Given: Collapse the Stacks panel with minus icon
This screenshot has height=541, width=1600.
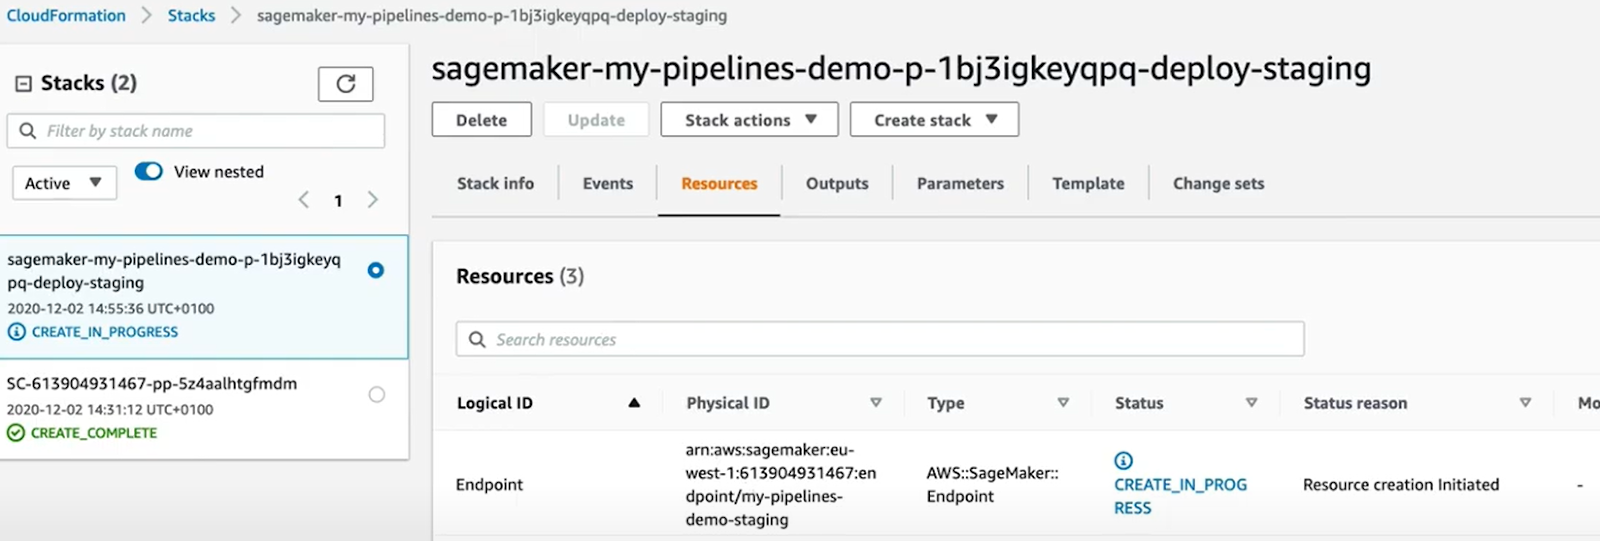Looking at the screenshot, I should pyautogui.click(x=23, y=84).
